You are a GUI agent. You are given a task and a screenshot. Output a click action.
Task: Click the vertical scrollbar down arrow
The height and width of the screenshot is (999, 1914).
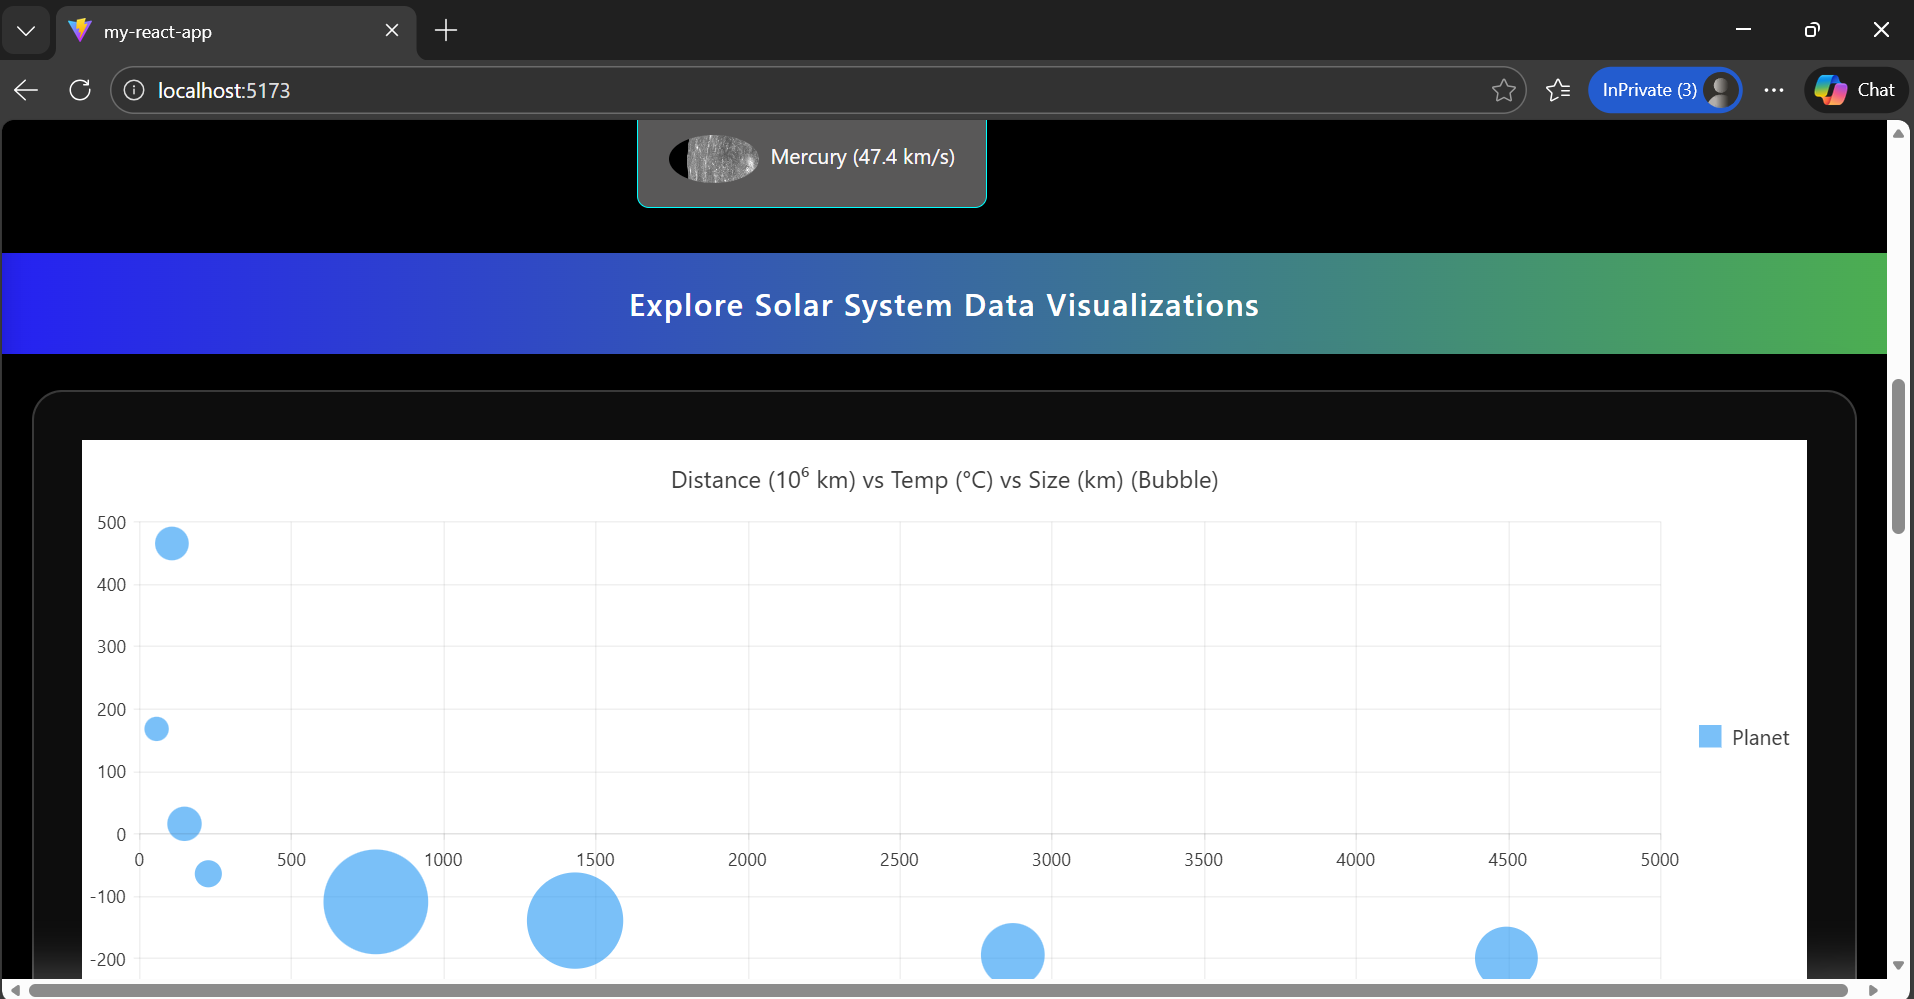tap(1898, 965)
